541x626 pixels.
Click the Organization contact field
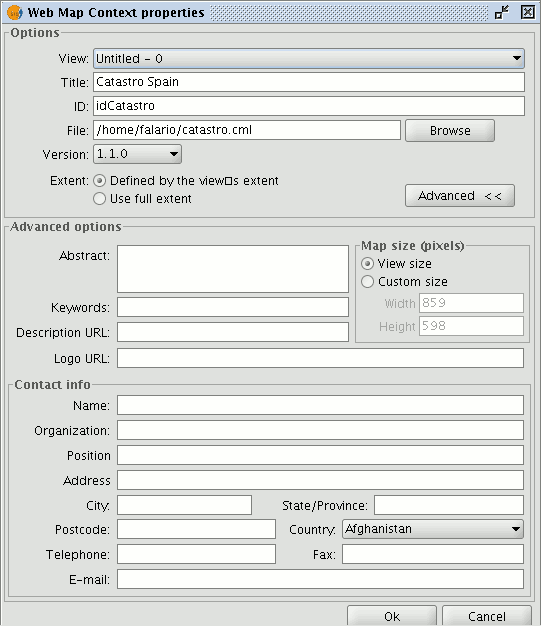[320, 430]
